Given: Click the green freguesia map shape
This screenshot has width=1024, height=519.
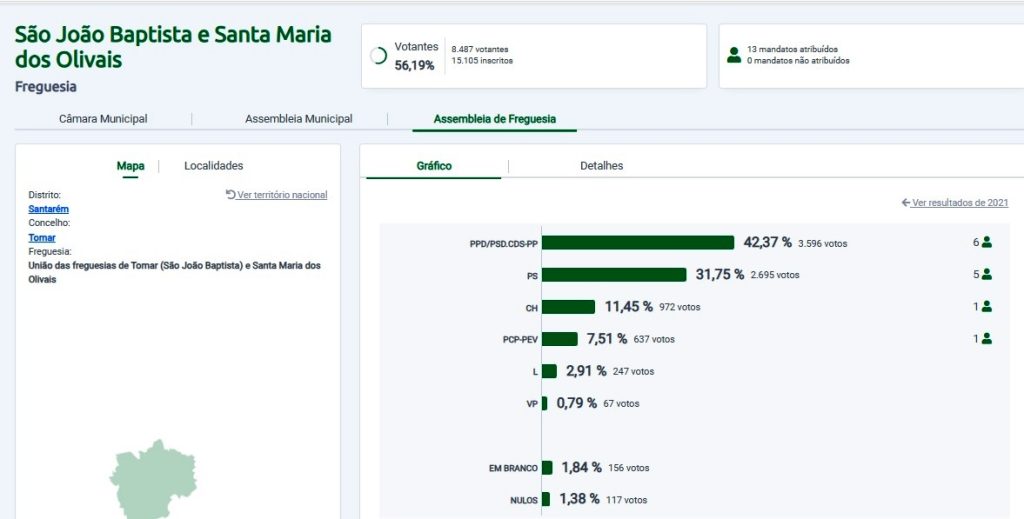Looking at the screenshot, I should point(151,478).
